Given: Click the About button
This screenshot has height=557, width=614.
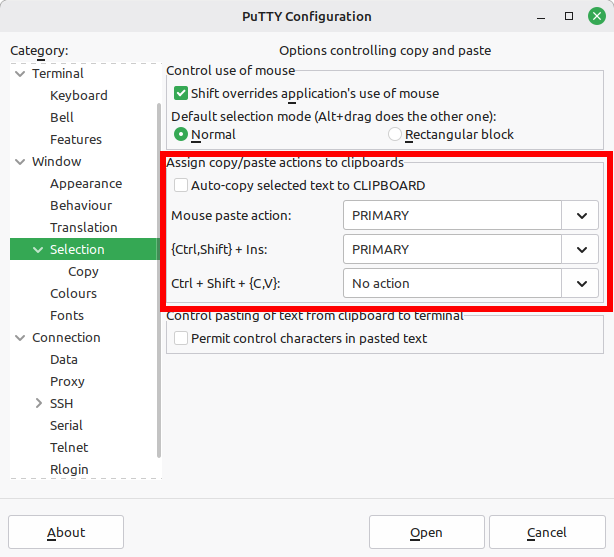Looking at the screenshot, I should click(x=66, y=532).
